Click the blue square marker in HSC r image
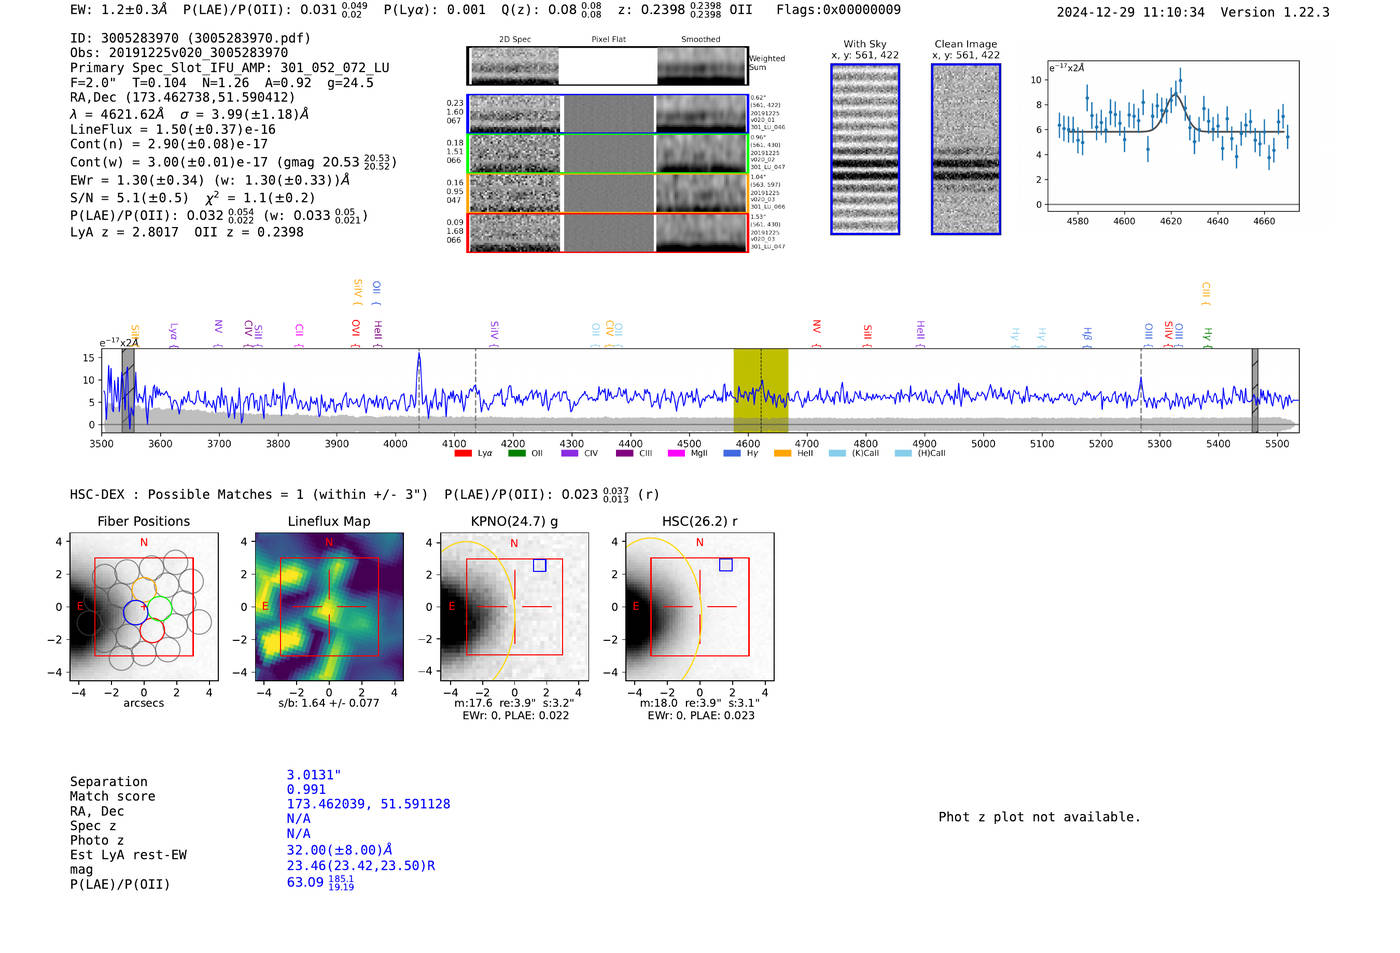Screen dimensions: 1400x953 tap(726, 565)
